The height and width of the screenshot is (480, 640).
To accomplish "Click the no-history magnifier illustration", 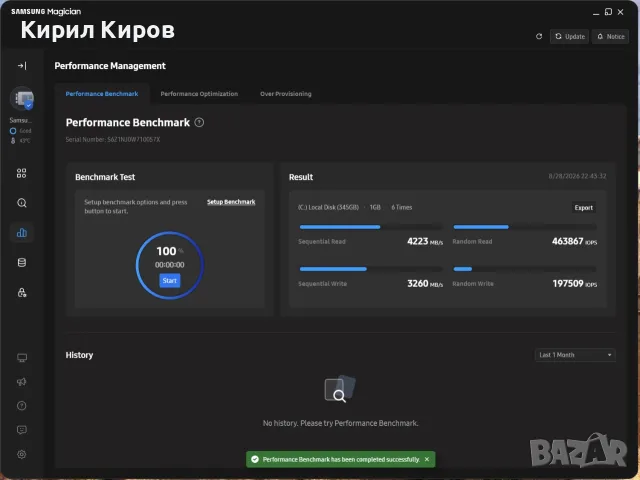I will point(340,389).
